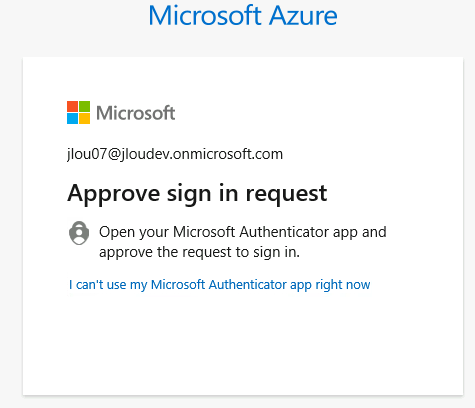Click the "Open your Microsoft Authenticator app" instruction
Viewport: 475px width, 408px height.
click(x=243, y=232)
